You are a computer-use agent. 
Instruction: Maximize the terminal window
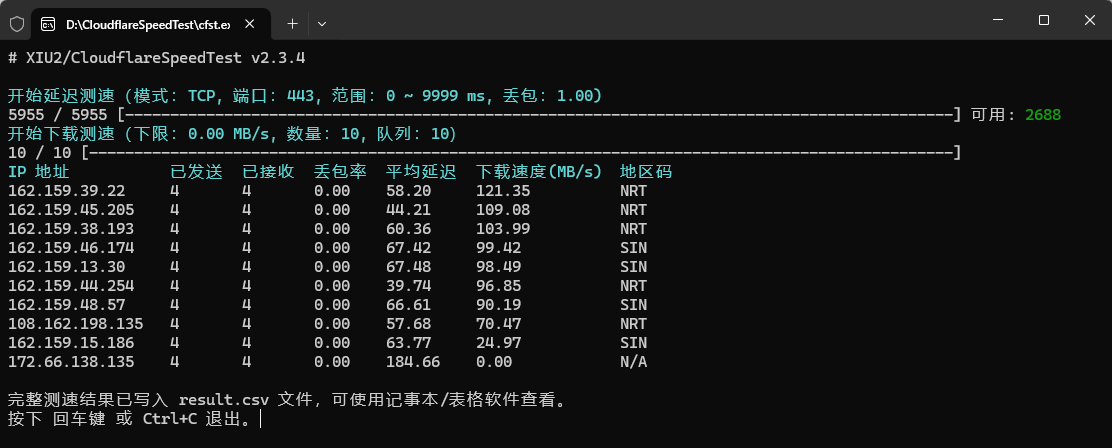[1043, 20]
